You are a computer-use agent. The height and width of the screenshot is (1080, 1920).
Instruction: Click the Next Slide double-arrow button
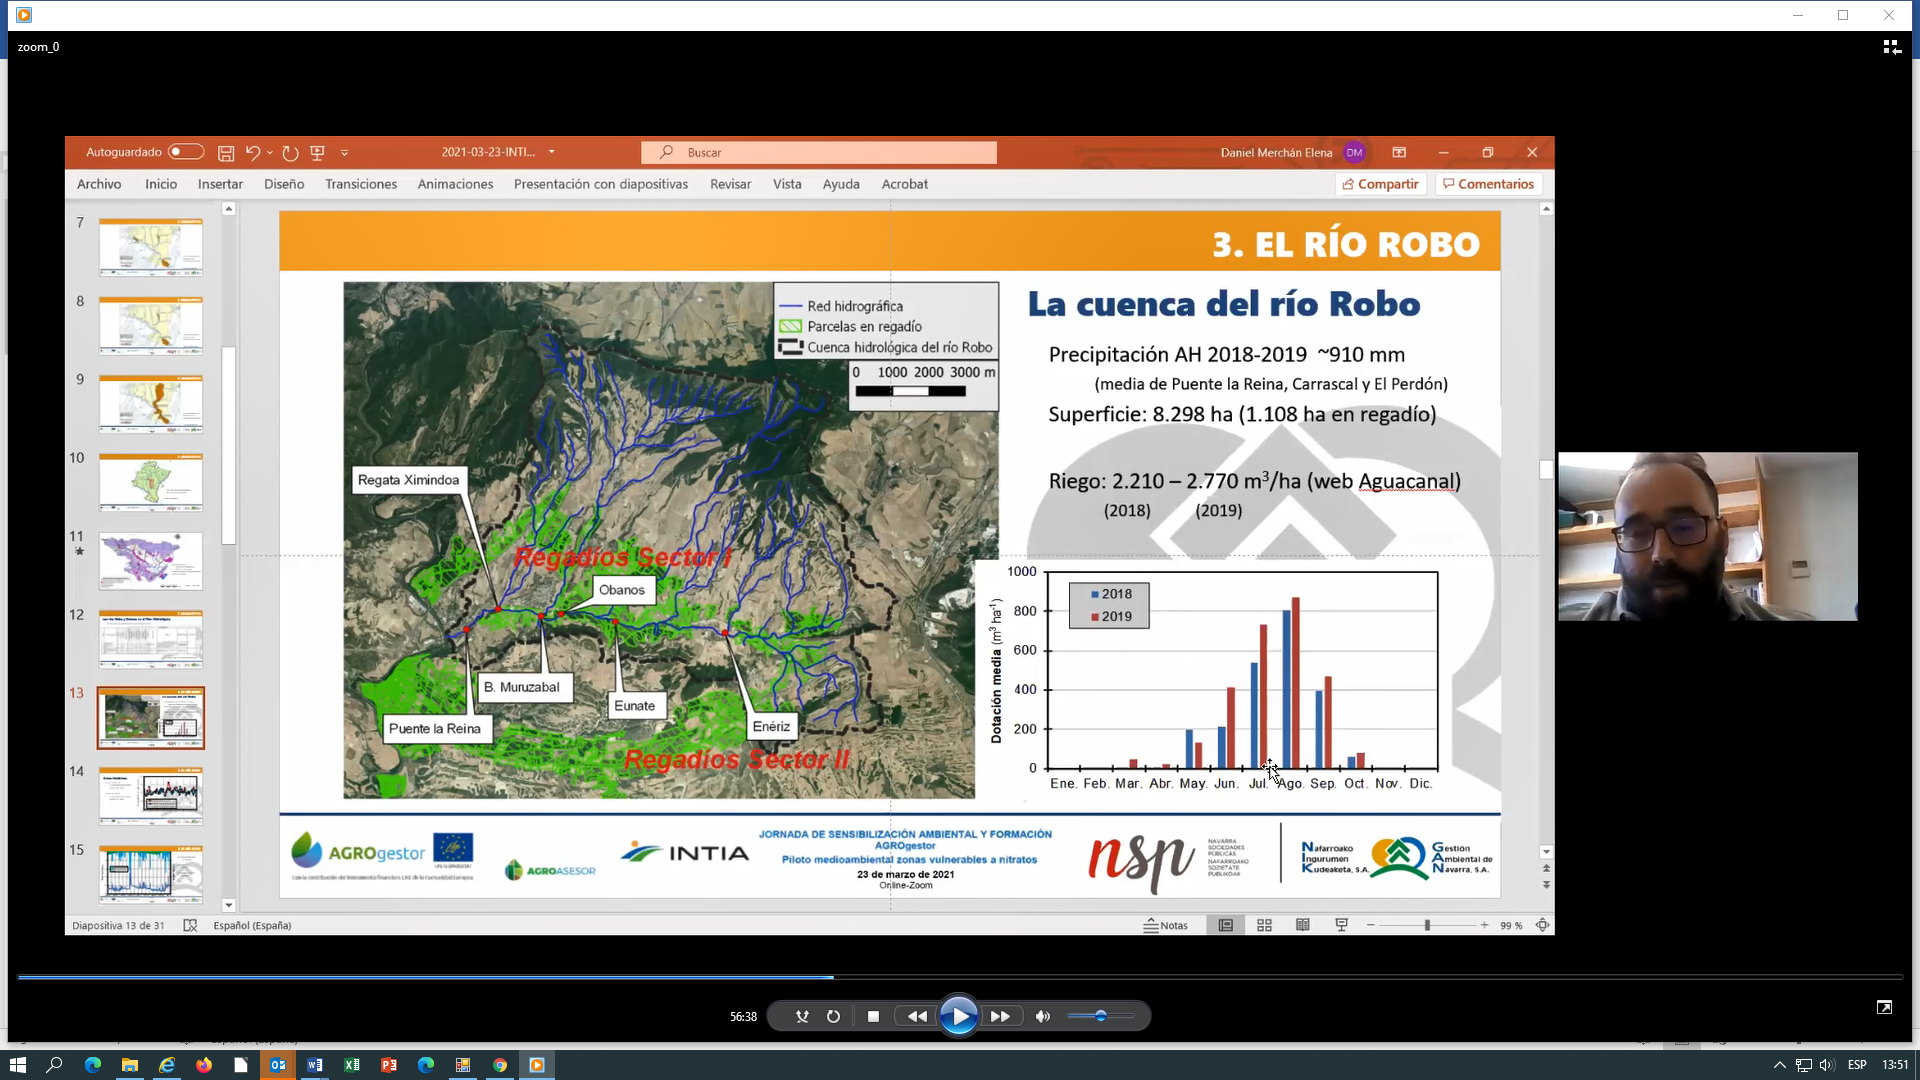(x=1547, y=885)
